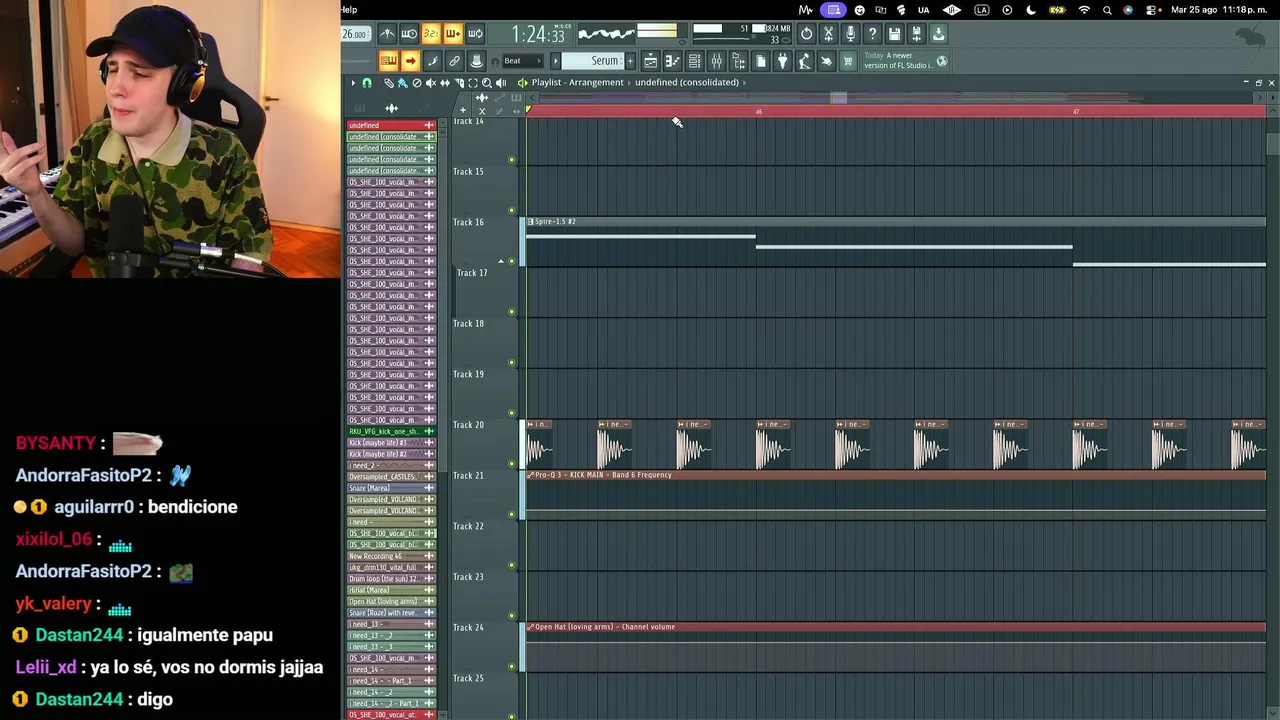Screen dimensions: 1280x720
Task: Toggle the loop recording button
Action: click(475, 34)
